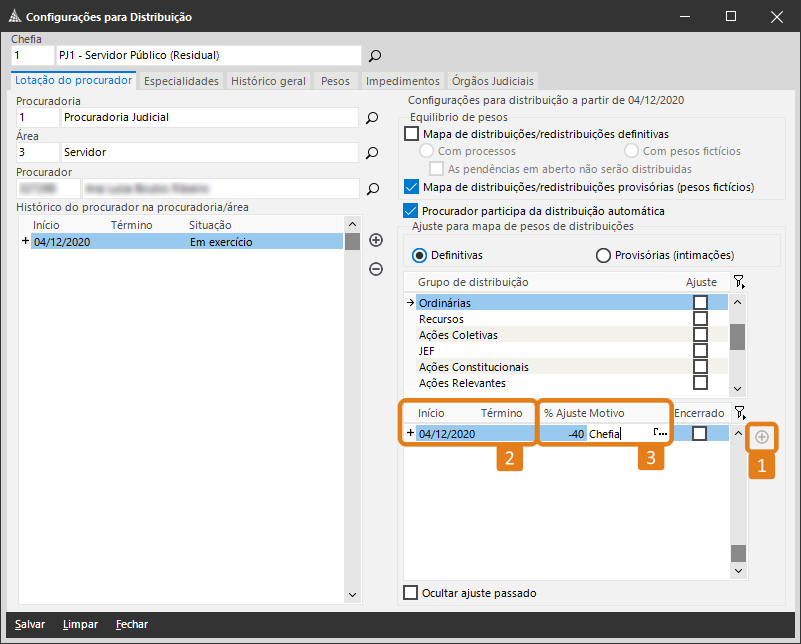The image size is (801, 644).
Task: Uncheck Procurador participa da distribuição automática
Action: pyautogui.click(x=411, y=210)
